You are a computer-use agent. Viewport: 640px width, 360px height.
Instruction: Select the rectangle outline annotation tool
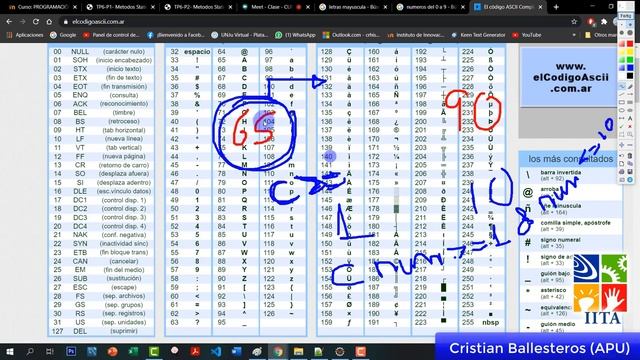(622, 102)
